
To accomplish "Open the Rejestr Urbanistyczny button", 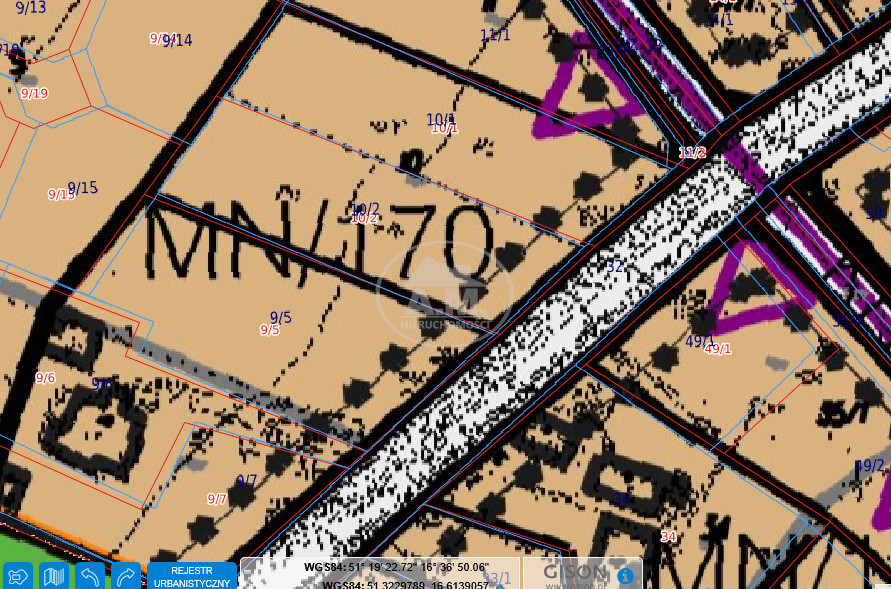I will coord(192,576).
